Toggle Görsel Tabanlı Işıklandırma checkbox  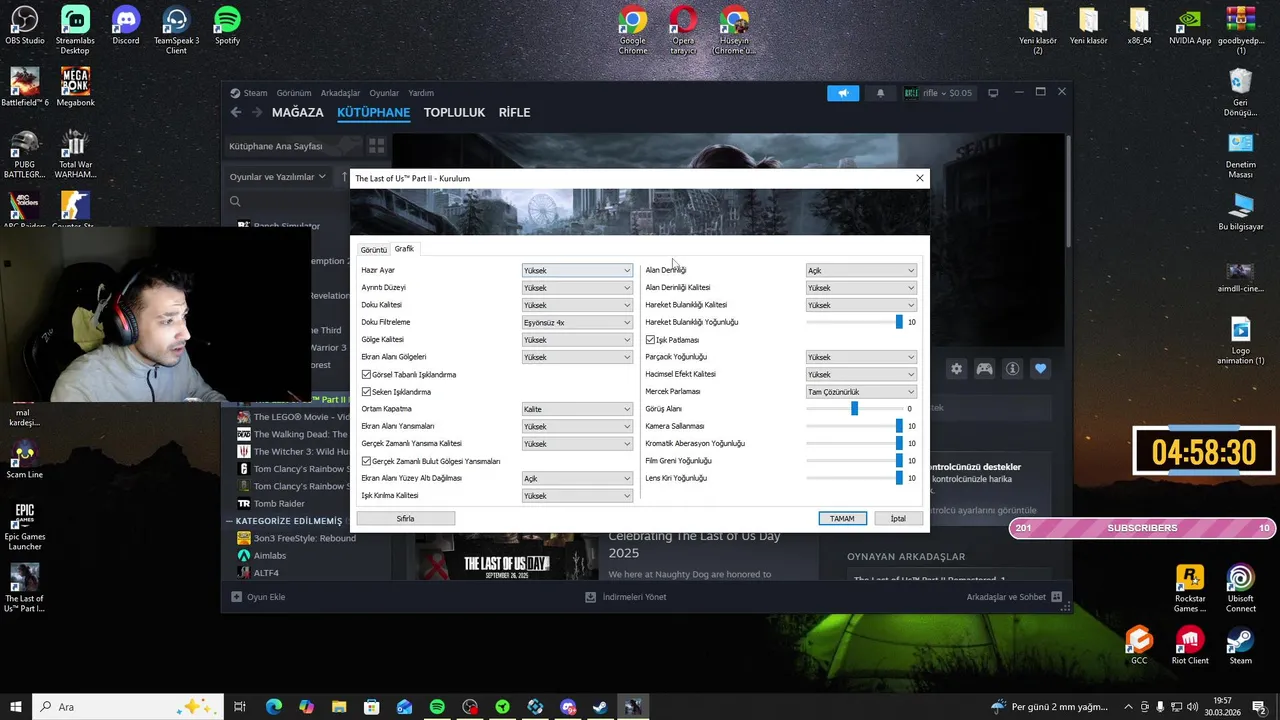(x=366, y=375)
